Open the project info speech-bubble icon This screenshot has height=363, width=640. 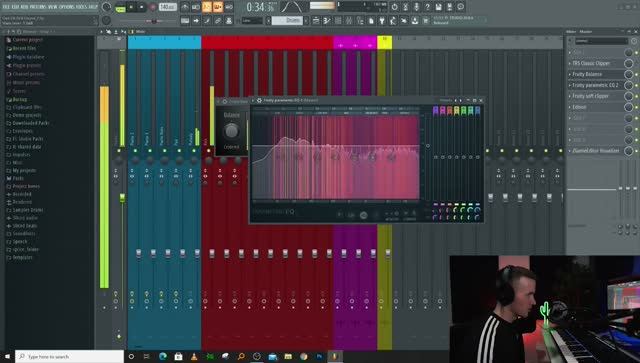coord(460,7)
